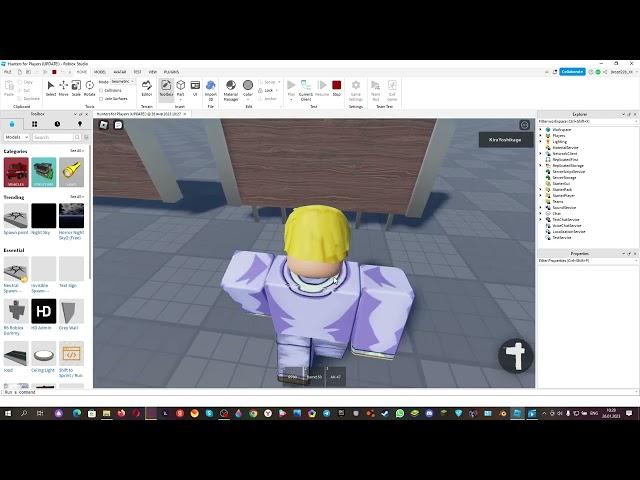Switch to the VIEW ribbon tab
The image size is (640, 480).
click(153, 72)
